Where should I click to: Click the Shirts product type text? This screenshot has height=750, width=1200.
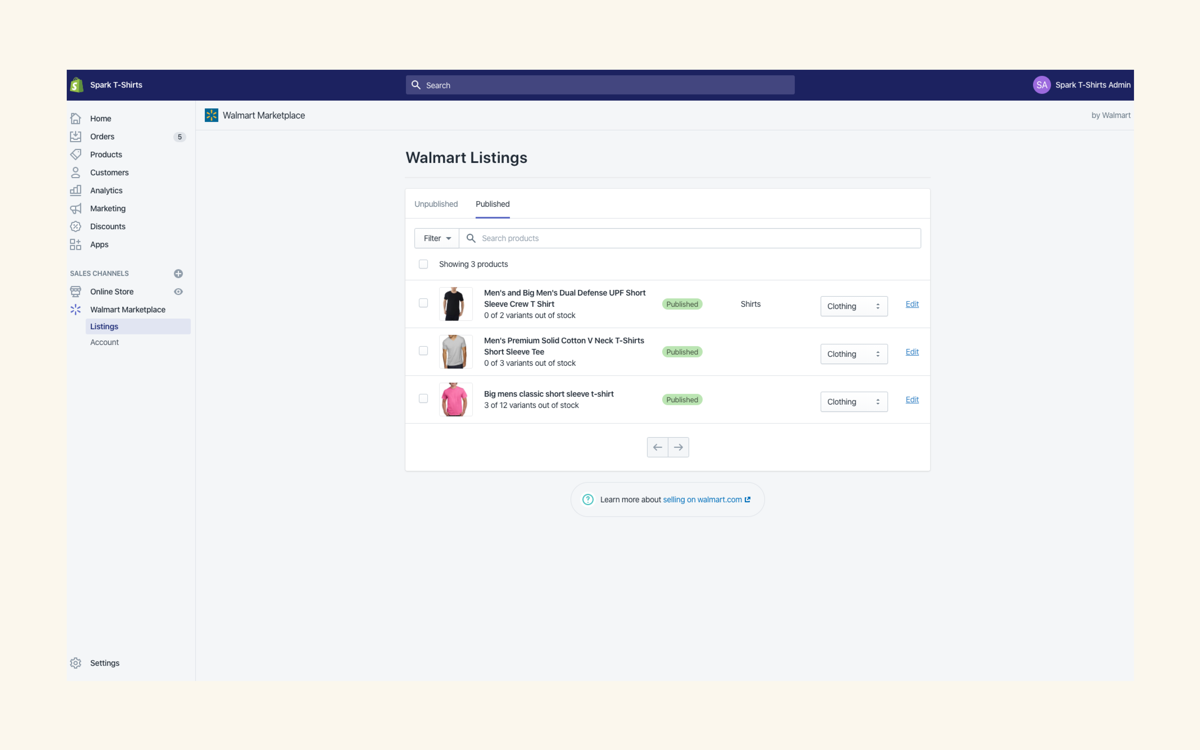tap(750, 304)
